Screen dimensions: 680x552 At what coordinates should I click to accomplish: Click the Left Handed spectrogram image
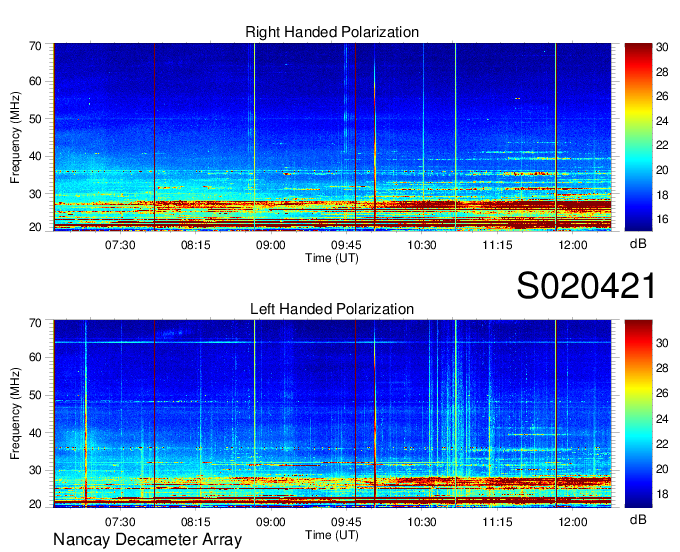click(332, 414)
